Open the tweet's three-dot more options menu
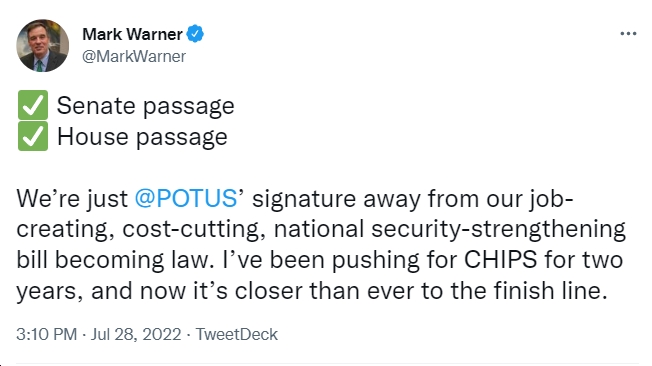The height and width of the screenshot is (366, 652). tap(628, 33)
